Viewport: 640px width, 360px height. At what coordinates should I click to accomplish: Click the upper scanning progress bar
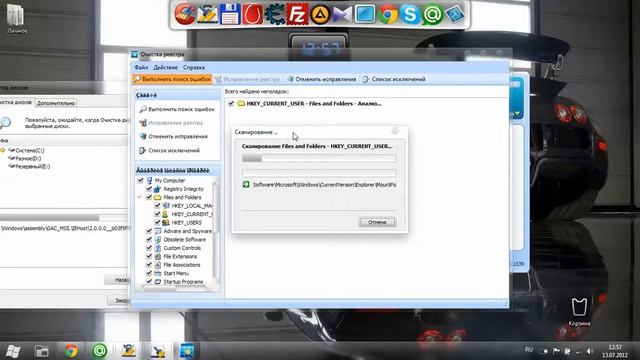click(x=319, y=158)
